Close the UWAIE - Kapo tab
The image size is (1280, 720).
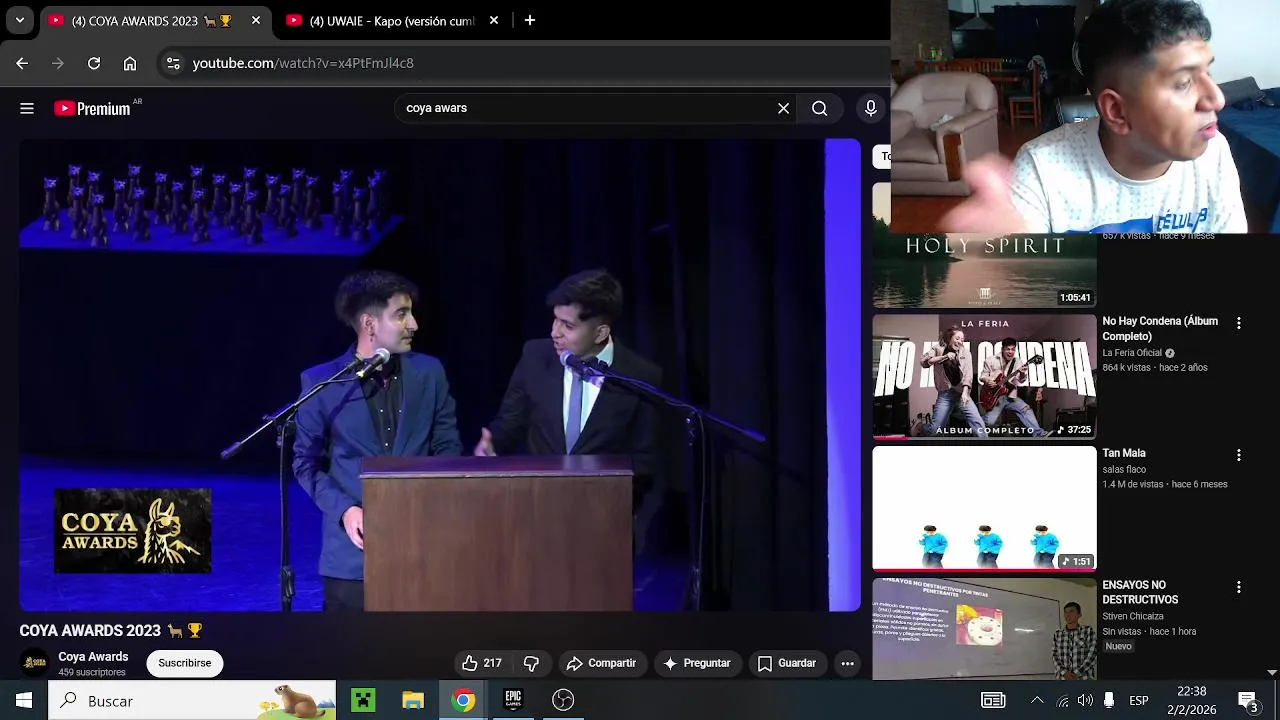pyautogui.click(x=494, y=20)
